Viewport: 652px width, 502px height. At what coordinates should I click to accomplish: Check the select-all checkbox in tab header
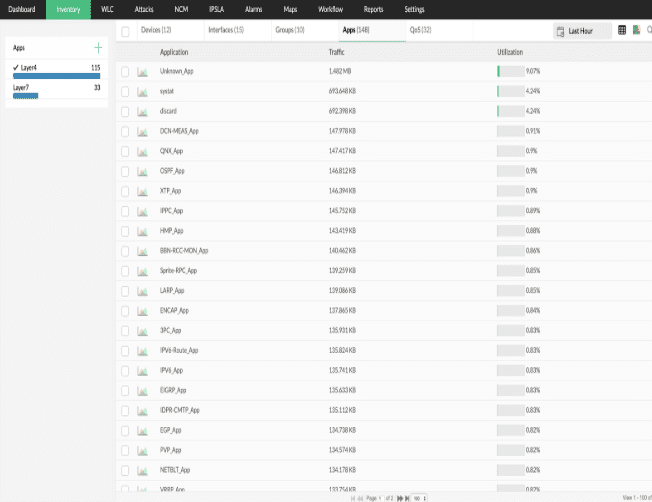[125, 32]
